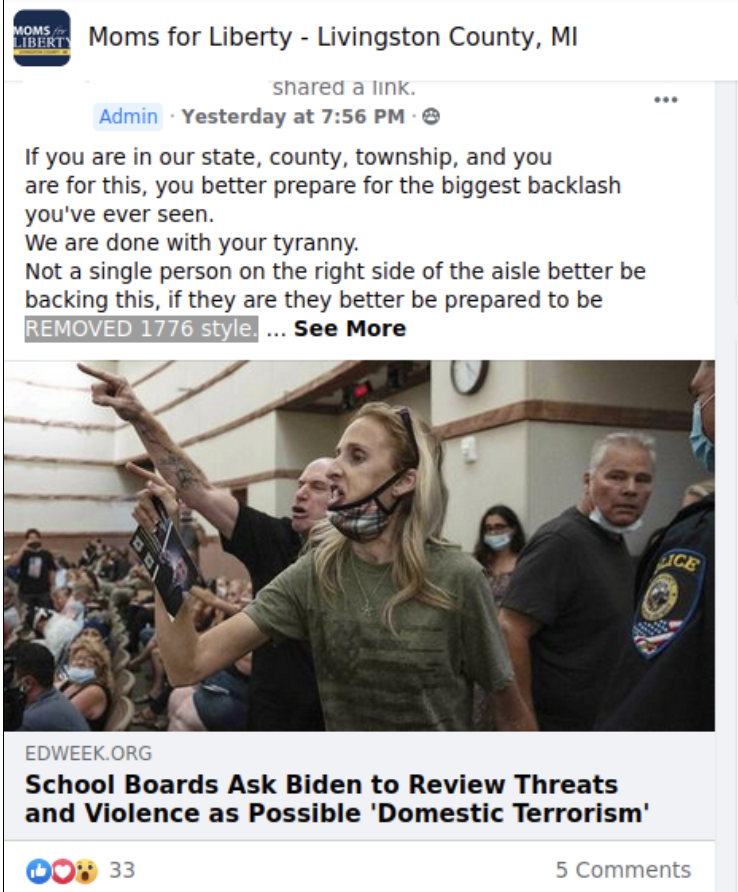The image size is (738, 892).
Task: Click the Admin badge label
Action: point(129,117)
